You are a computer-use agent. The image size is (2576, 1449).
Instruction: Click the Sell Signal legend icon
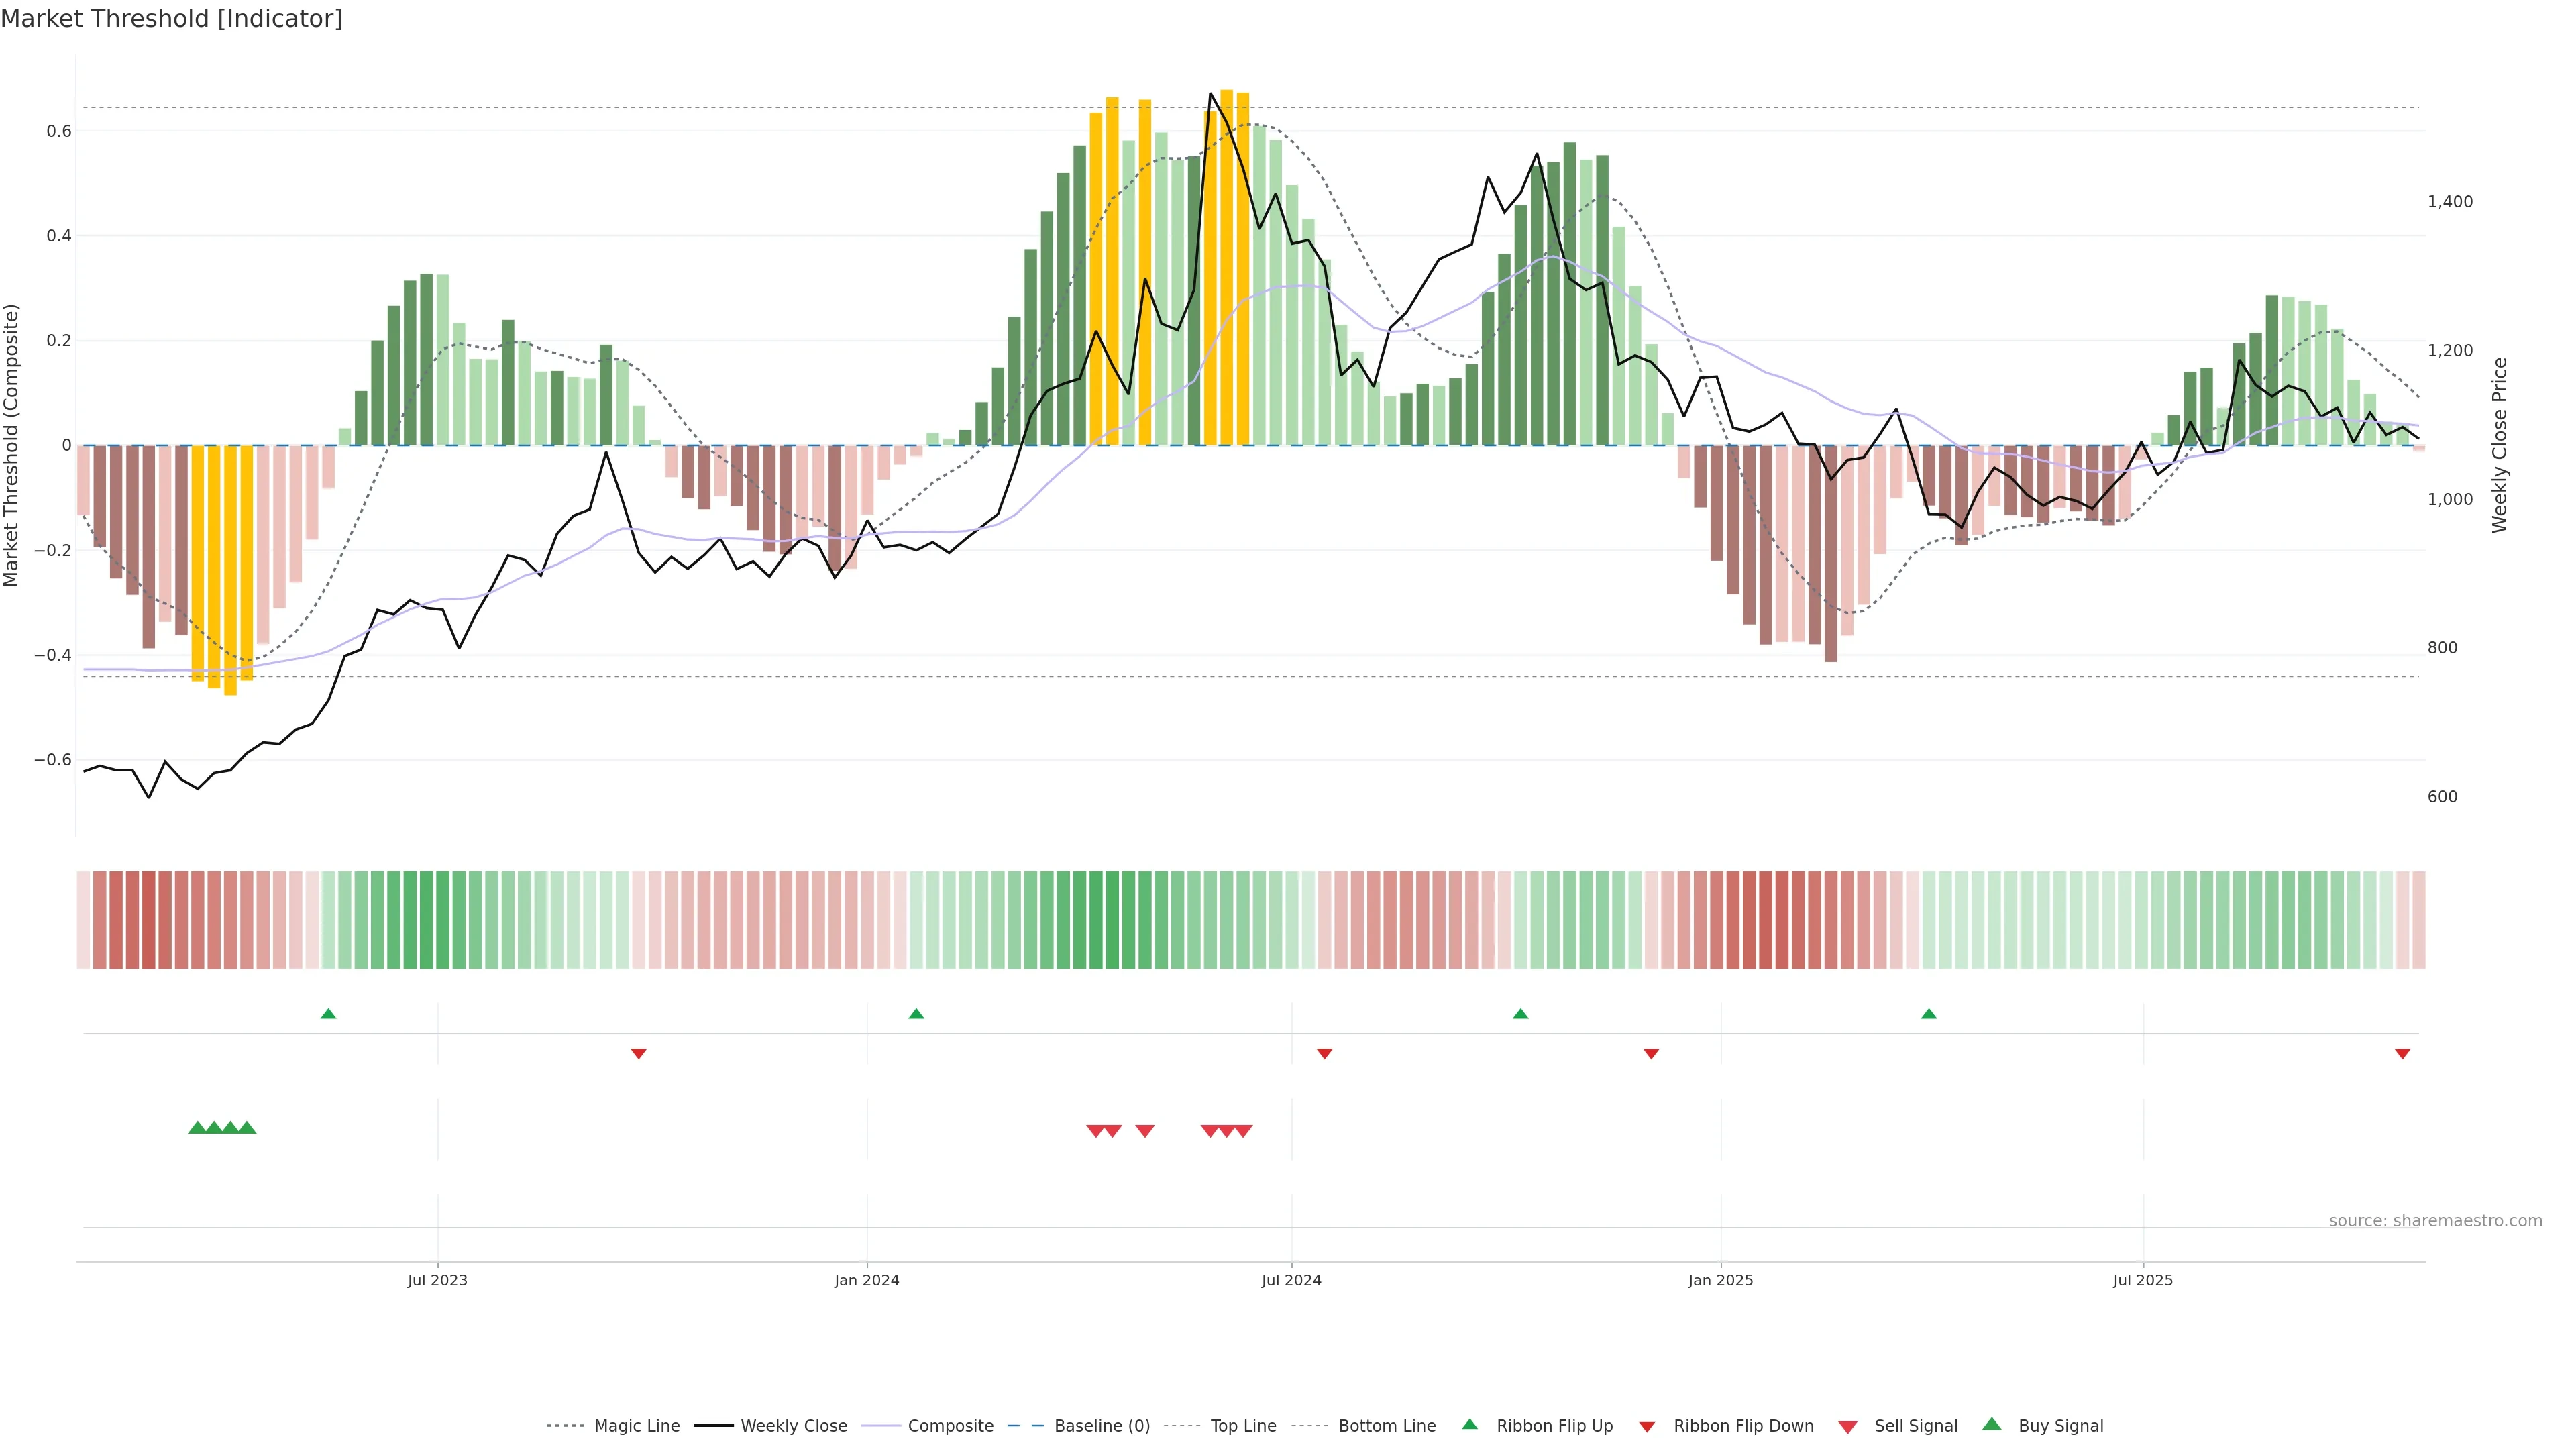click(1848, 1427)
